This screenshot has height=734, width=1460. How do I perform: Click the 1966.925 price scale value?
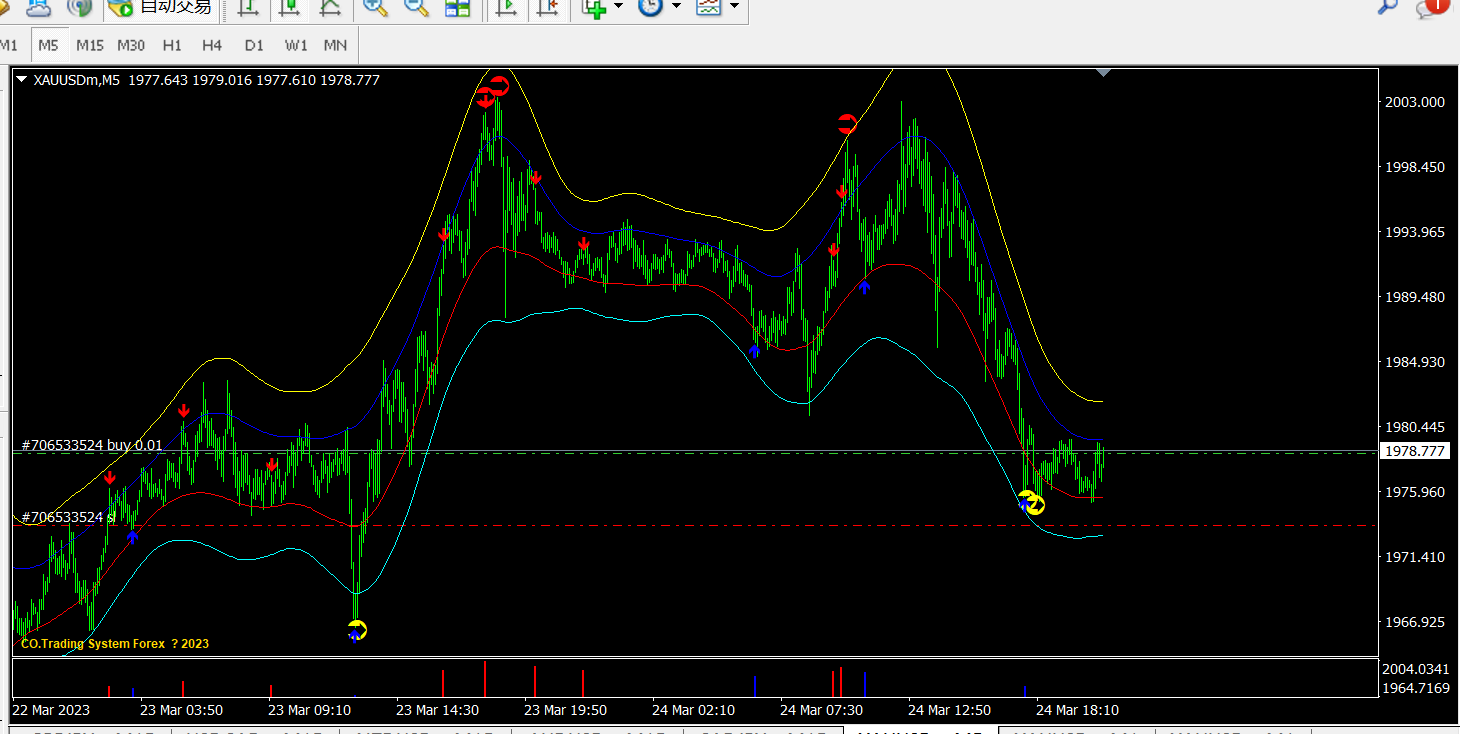[x=1414, y=622]
